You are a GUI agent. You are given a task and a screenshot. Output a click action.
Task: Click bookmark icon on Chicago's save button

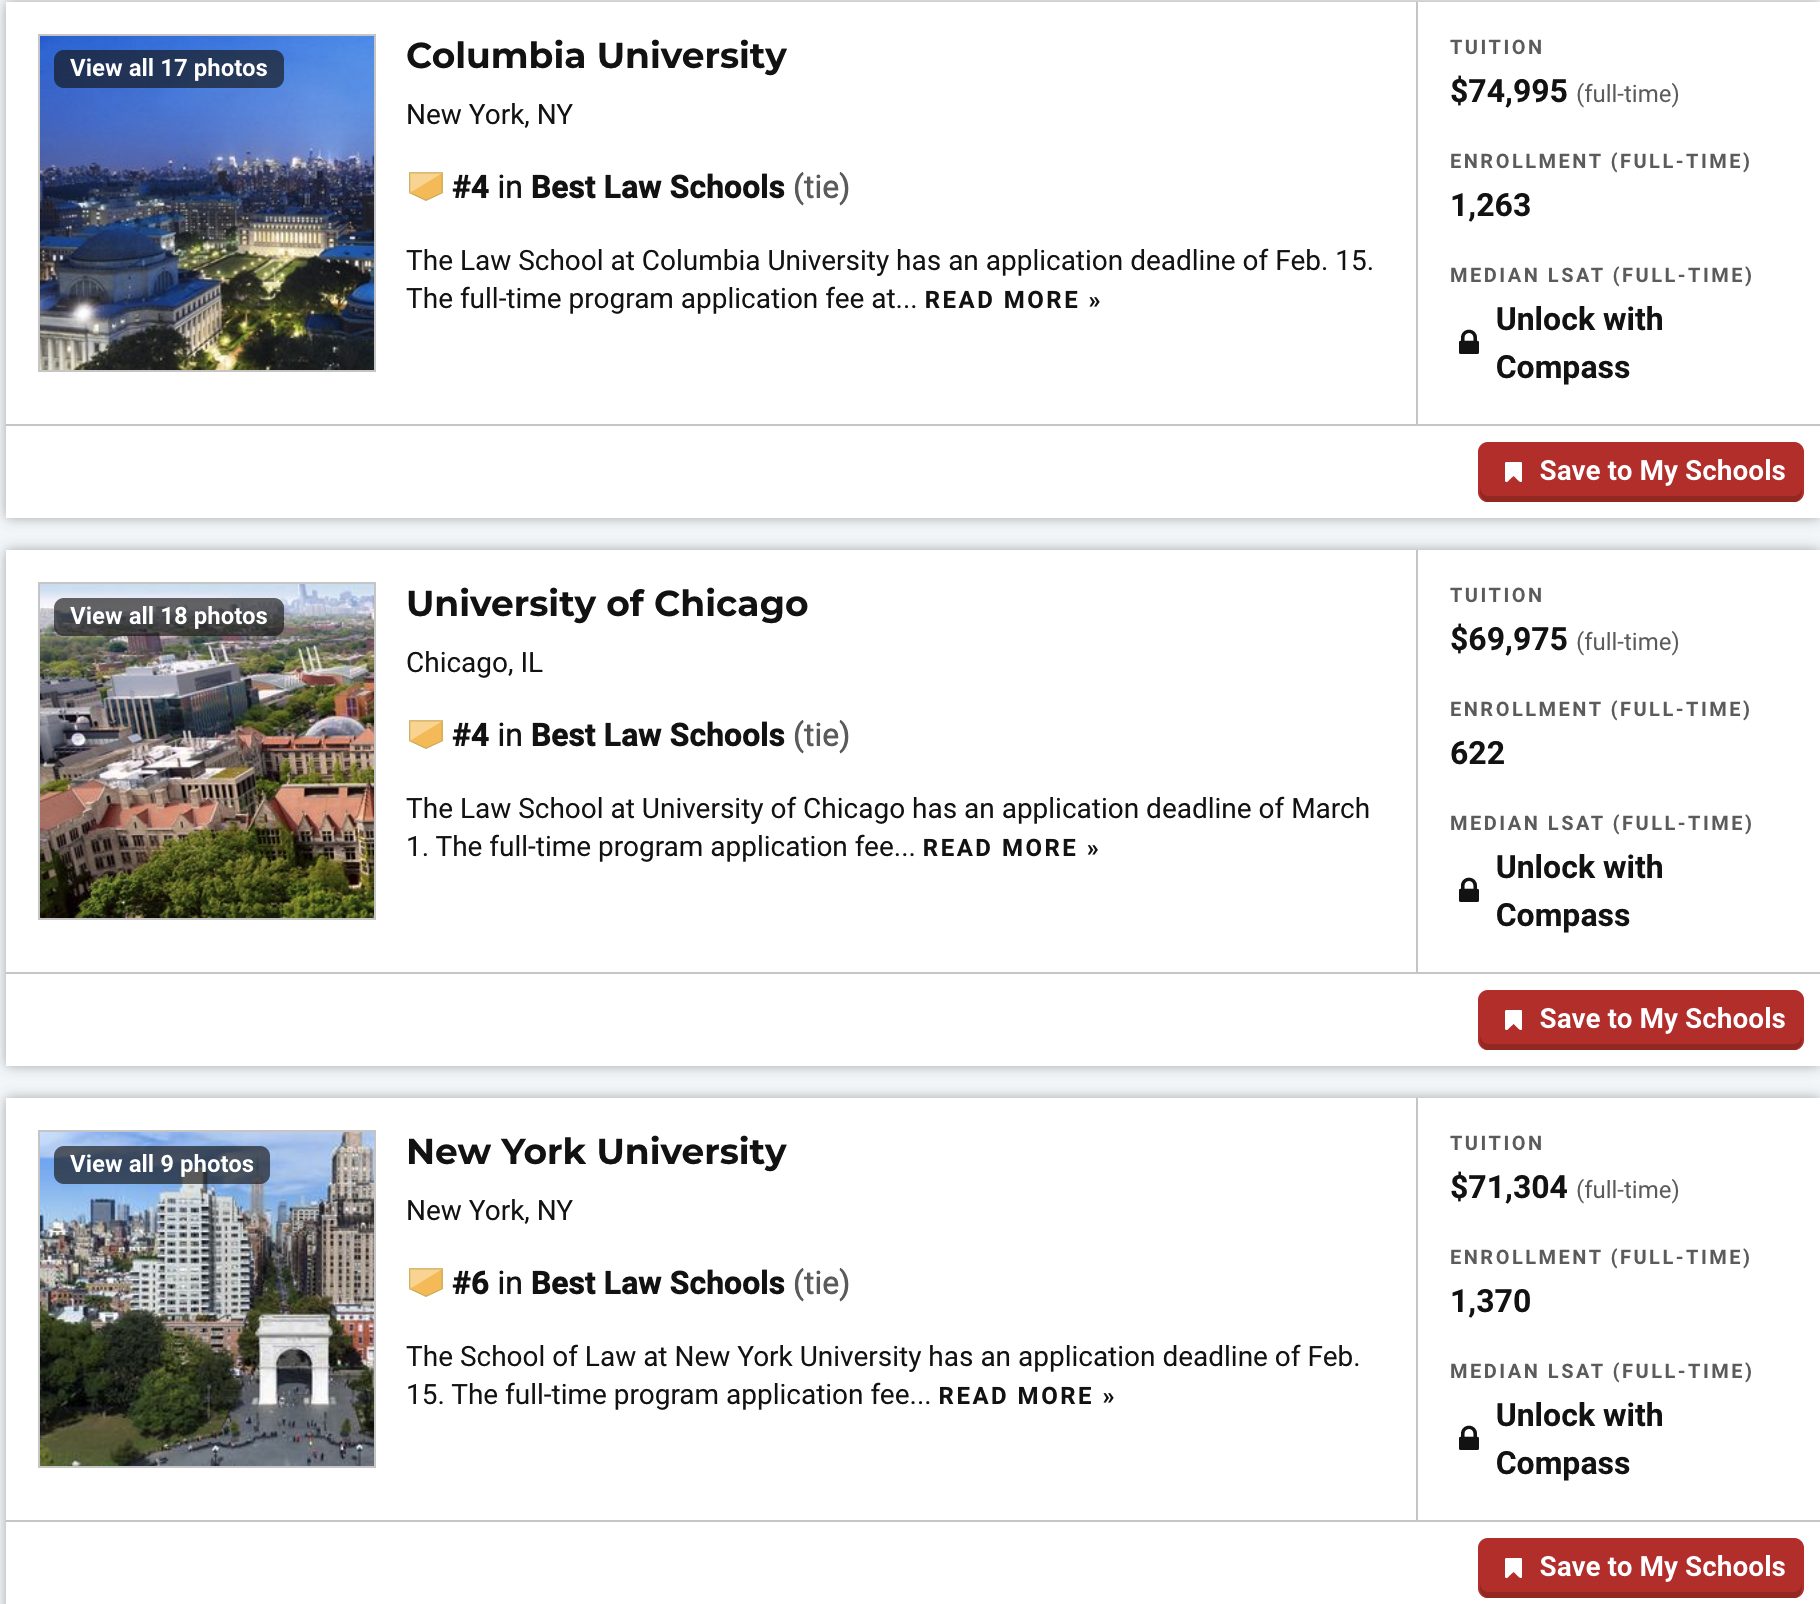(x=1513, y=1020)
